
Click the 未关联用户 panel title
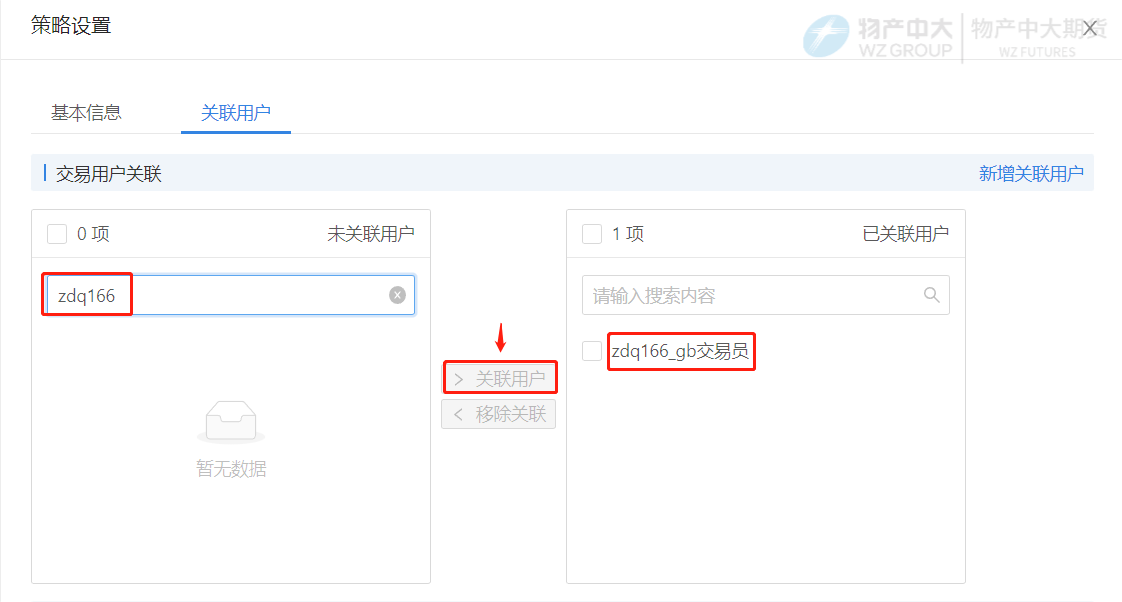pos(370,234)
